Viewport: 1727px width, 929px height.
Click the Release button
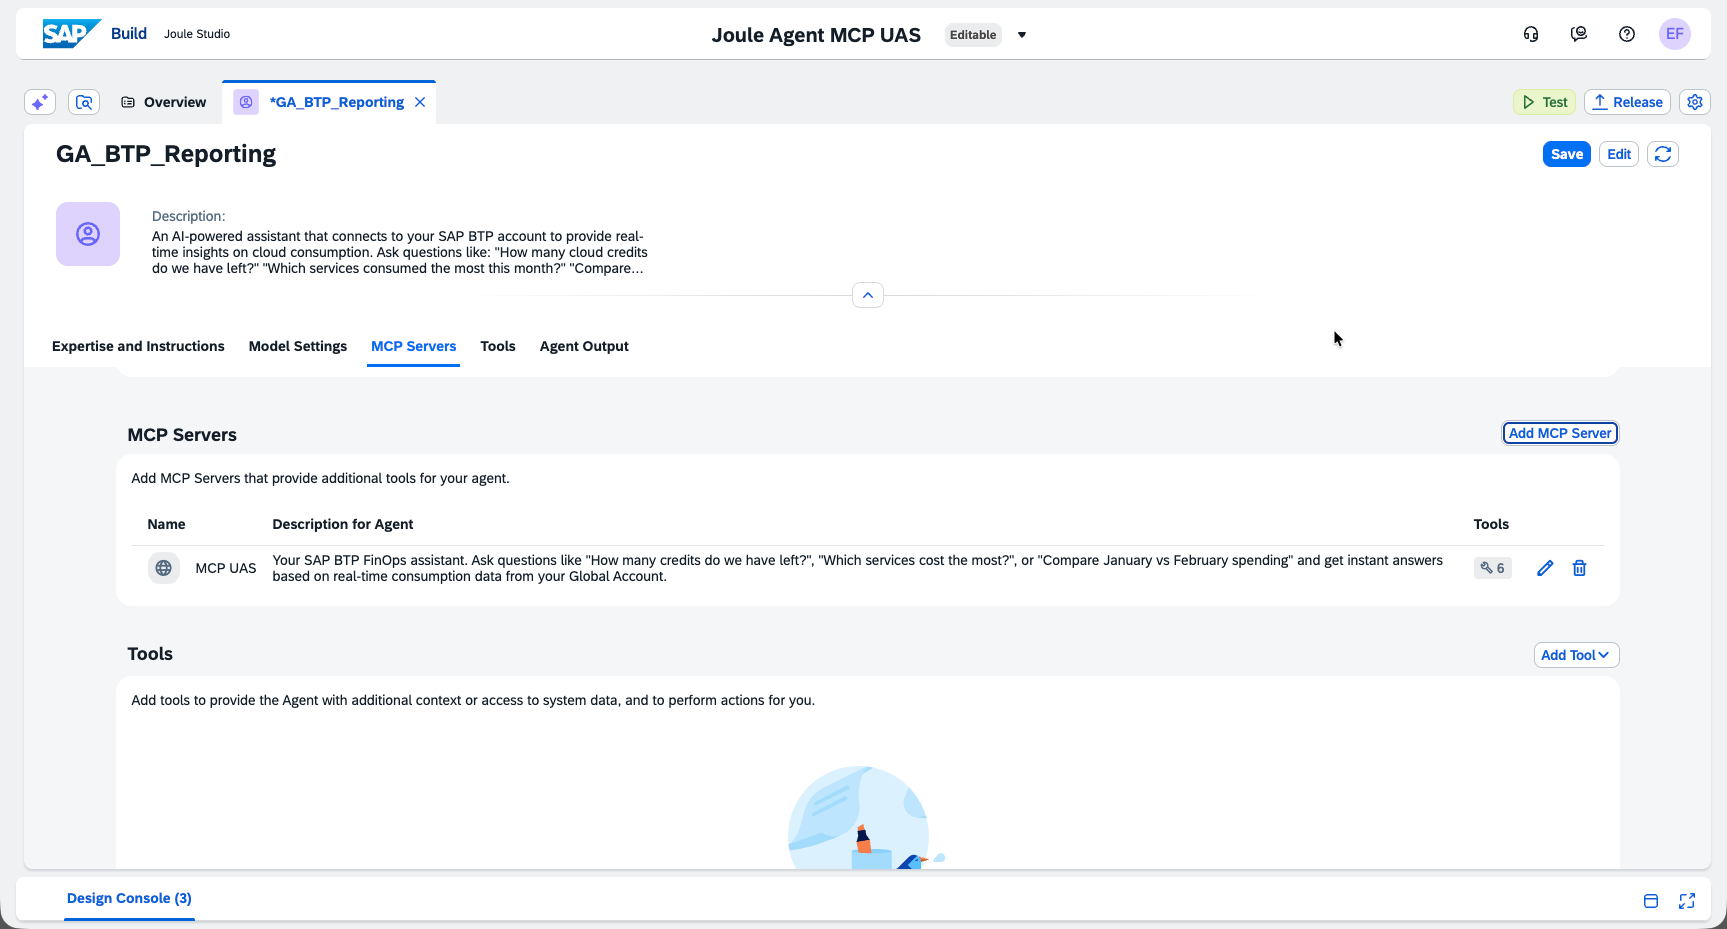click(x=1628, y=102)
